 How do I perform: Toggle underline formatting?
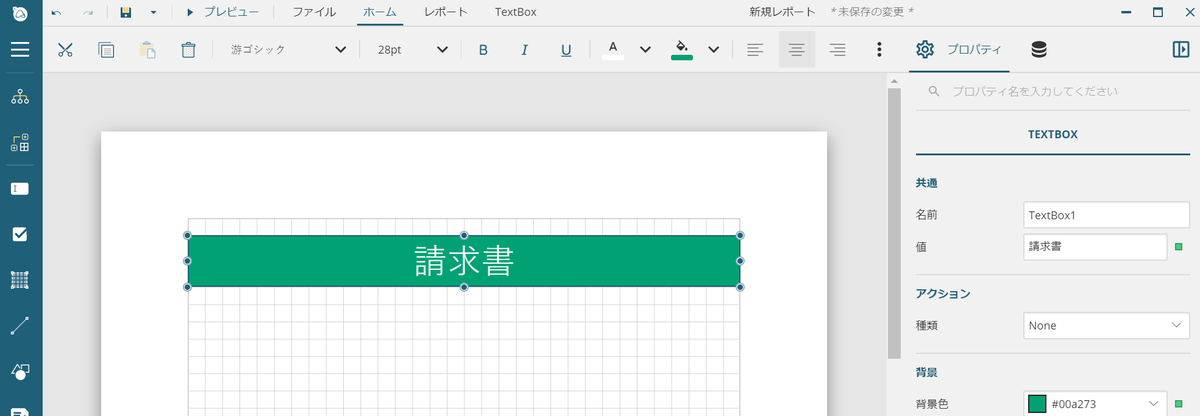566,49
